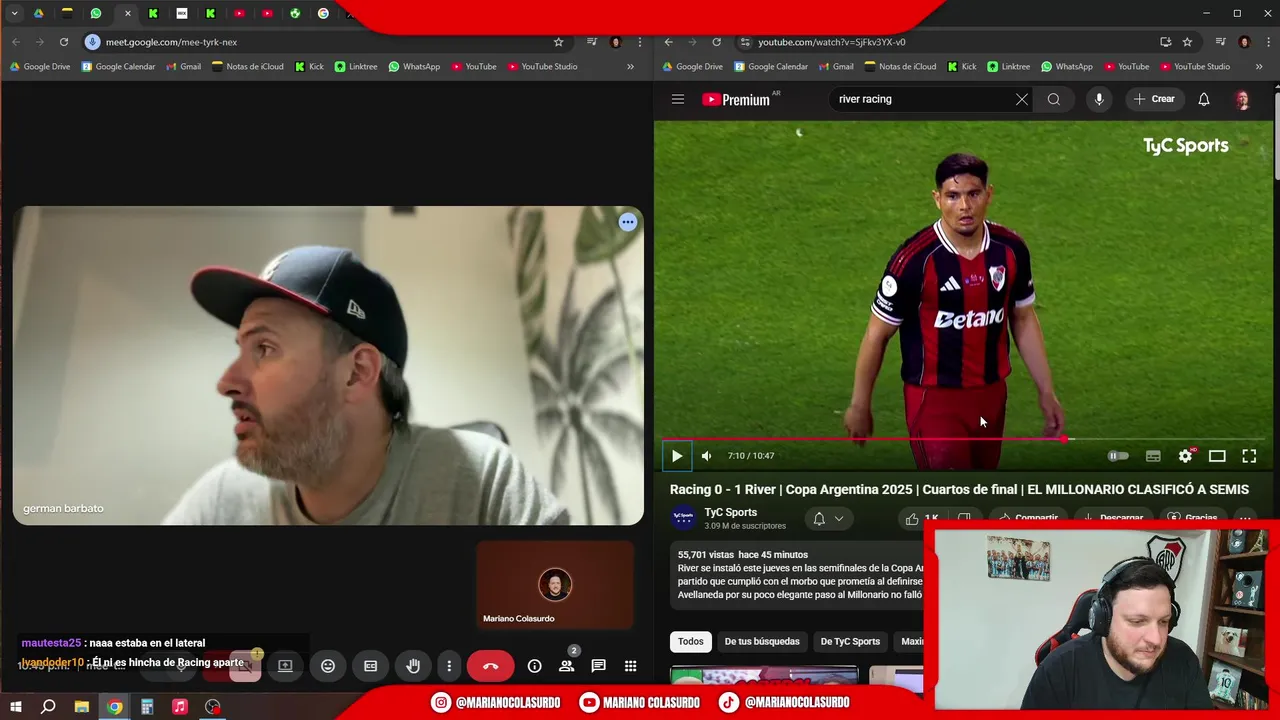This screenshot has width=1280, height=720.
Task: Open YouTube account avatar menu
Action: (x=1242, y=99)
